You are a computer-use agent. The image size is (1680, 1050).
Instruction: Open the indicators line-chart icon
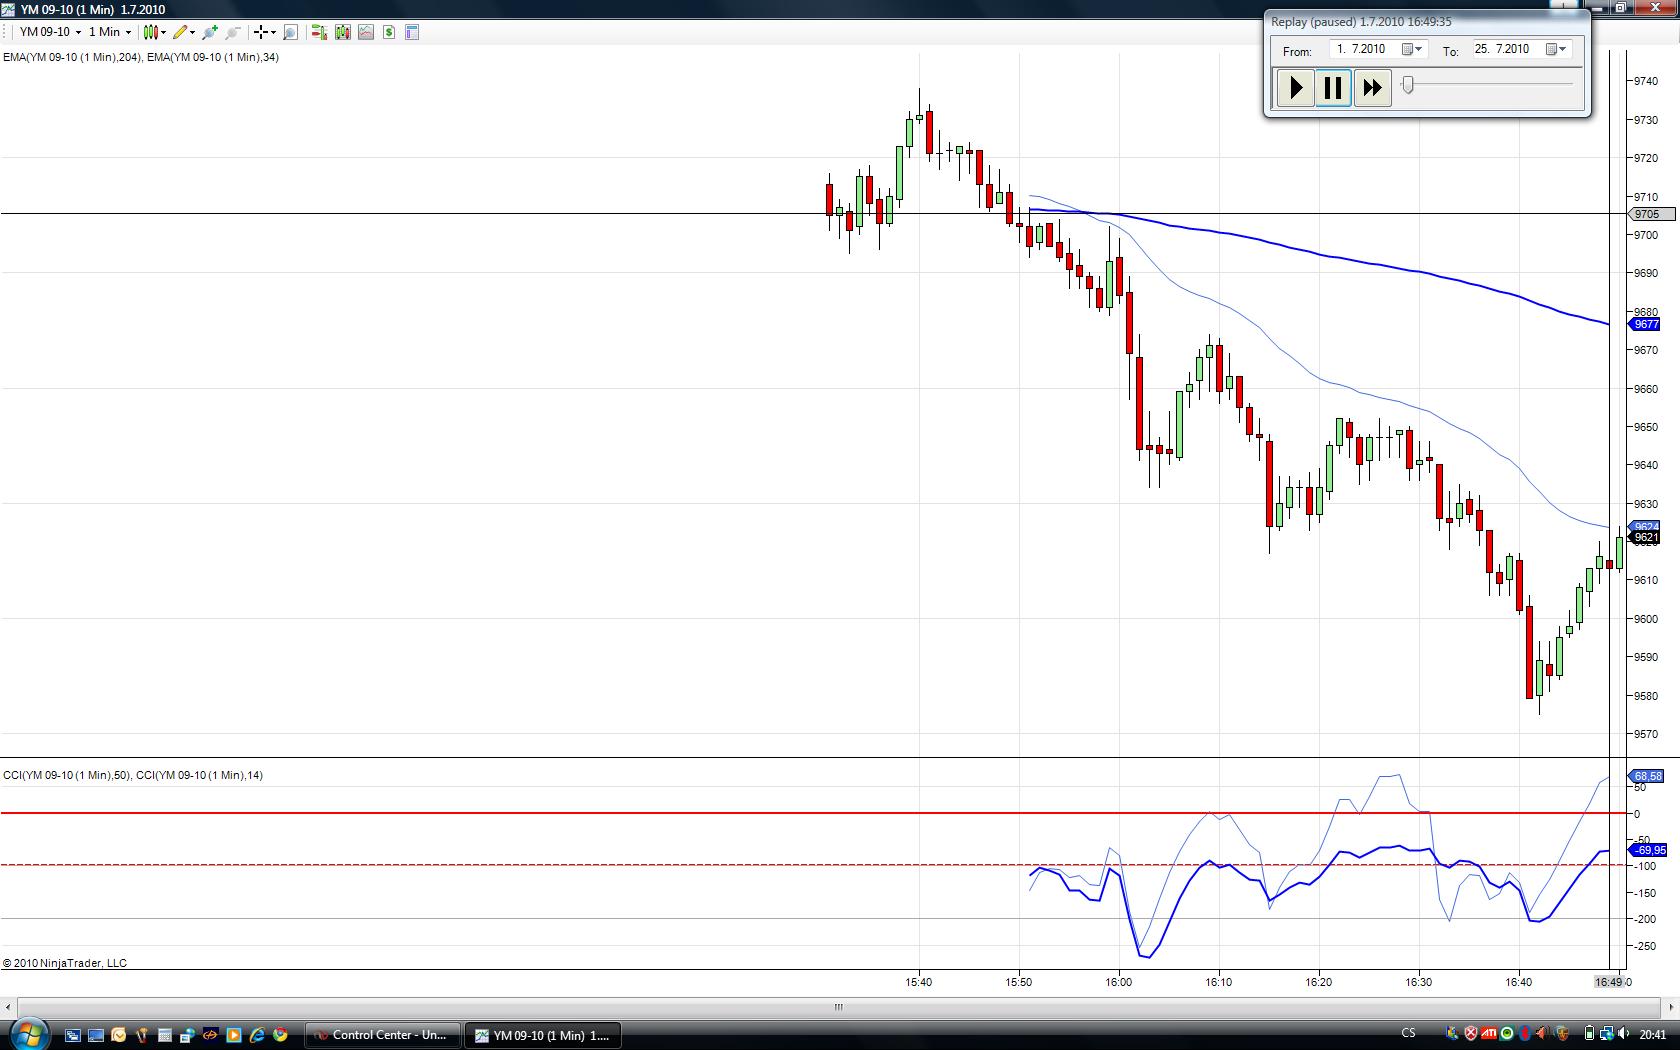click(366, 32)
